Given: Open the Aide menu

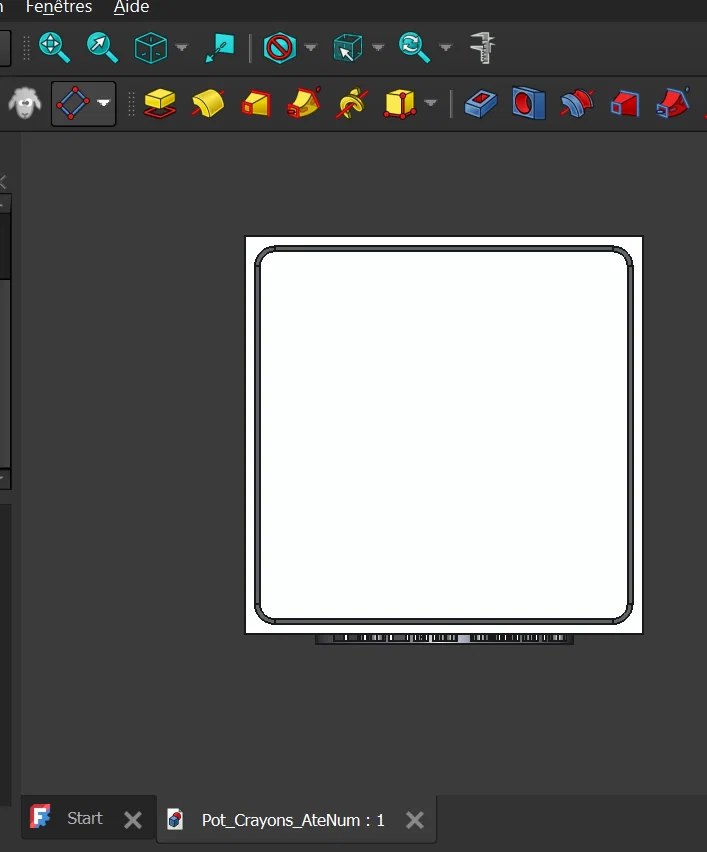Looking at the screenshot, I should click(132, 8).
